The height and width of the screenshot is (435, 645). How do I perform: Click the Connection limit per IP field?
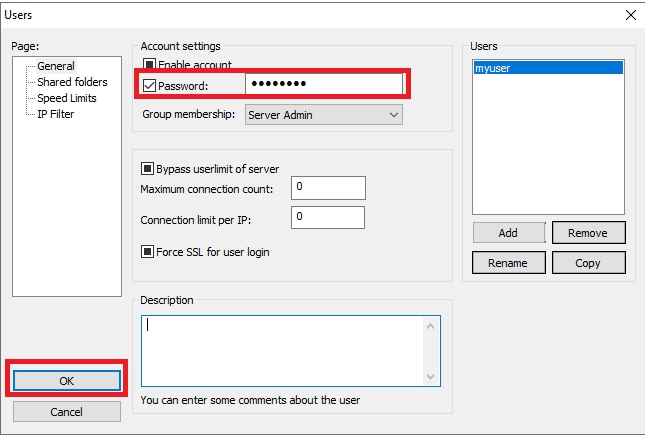(x=328, y=217)
